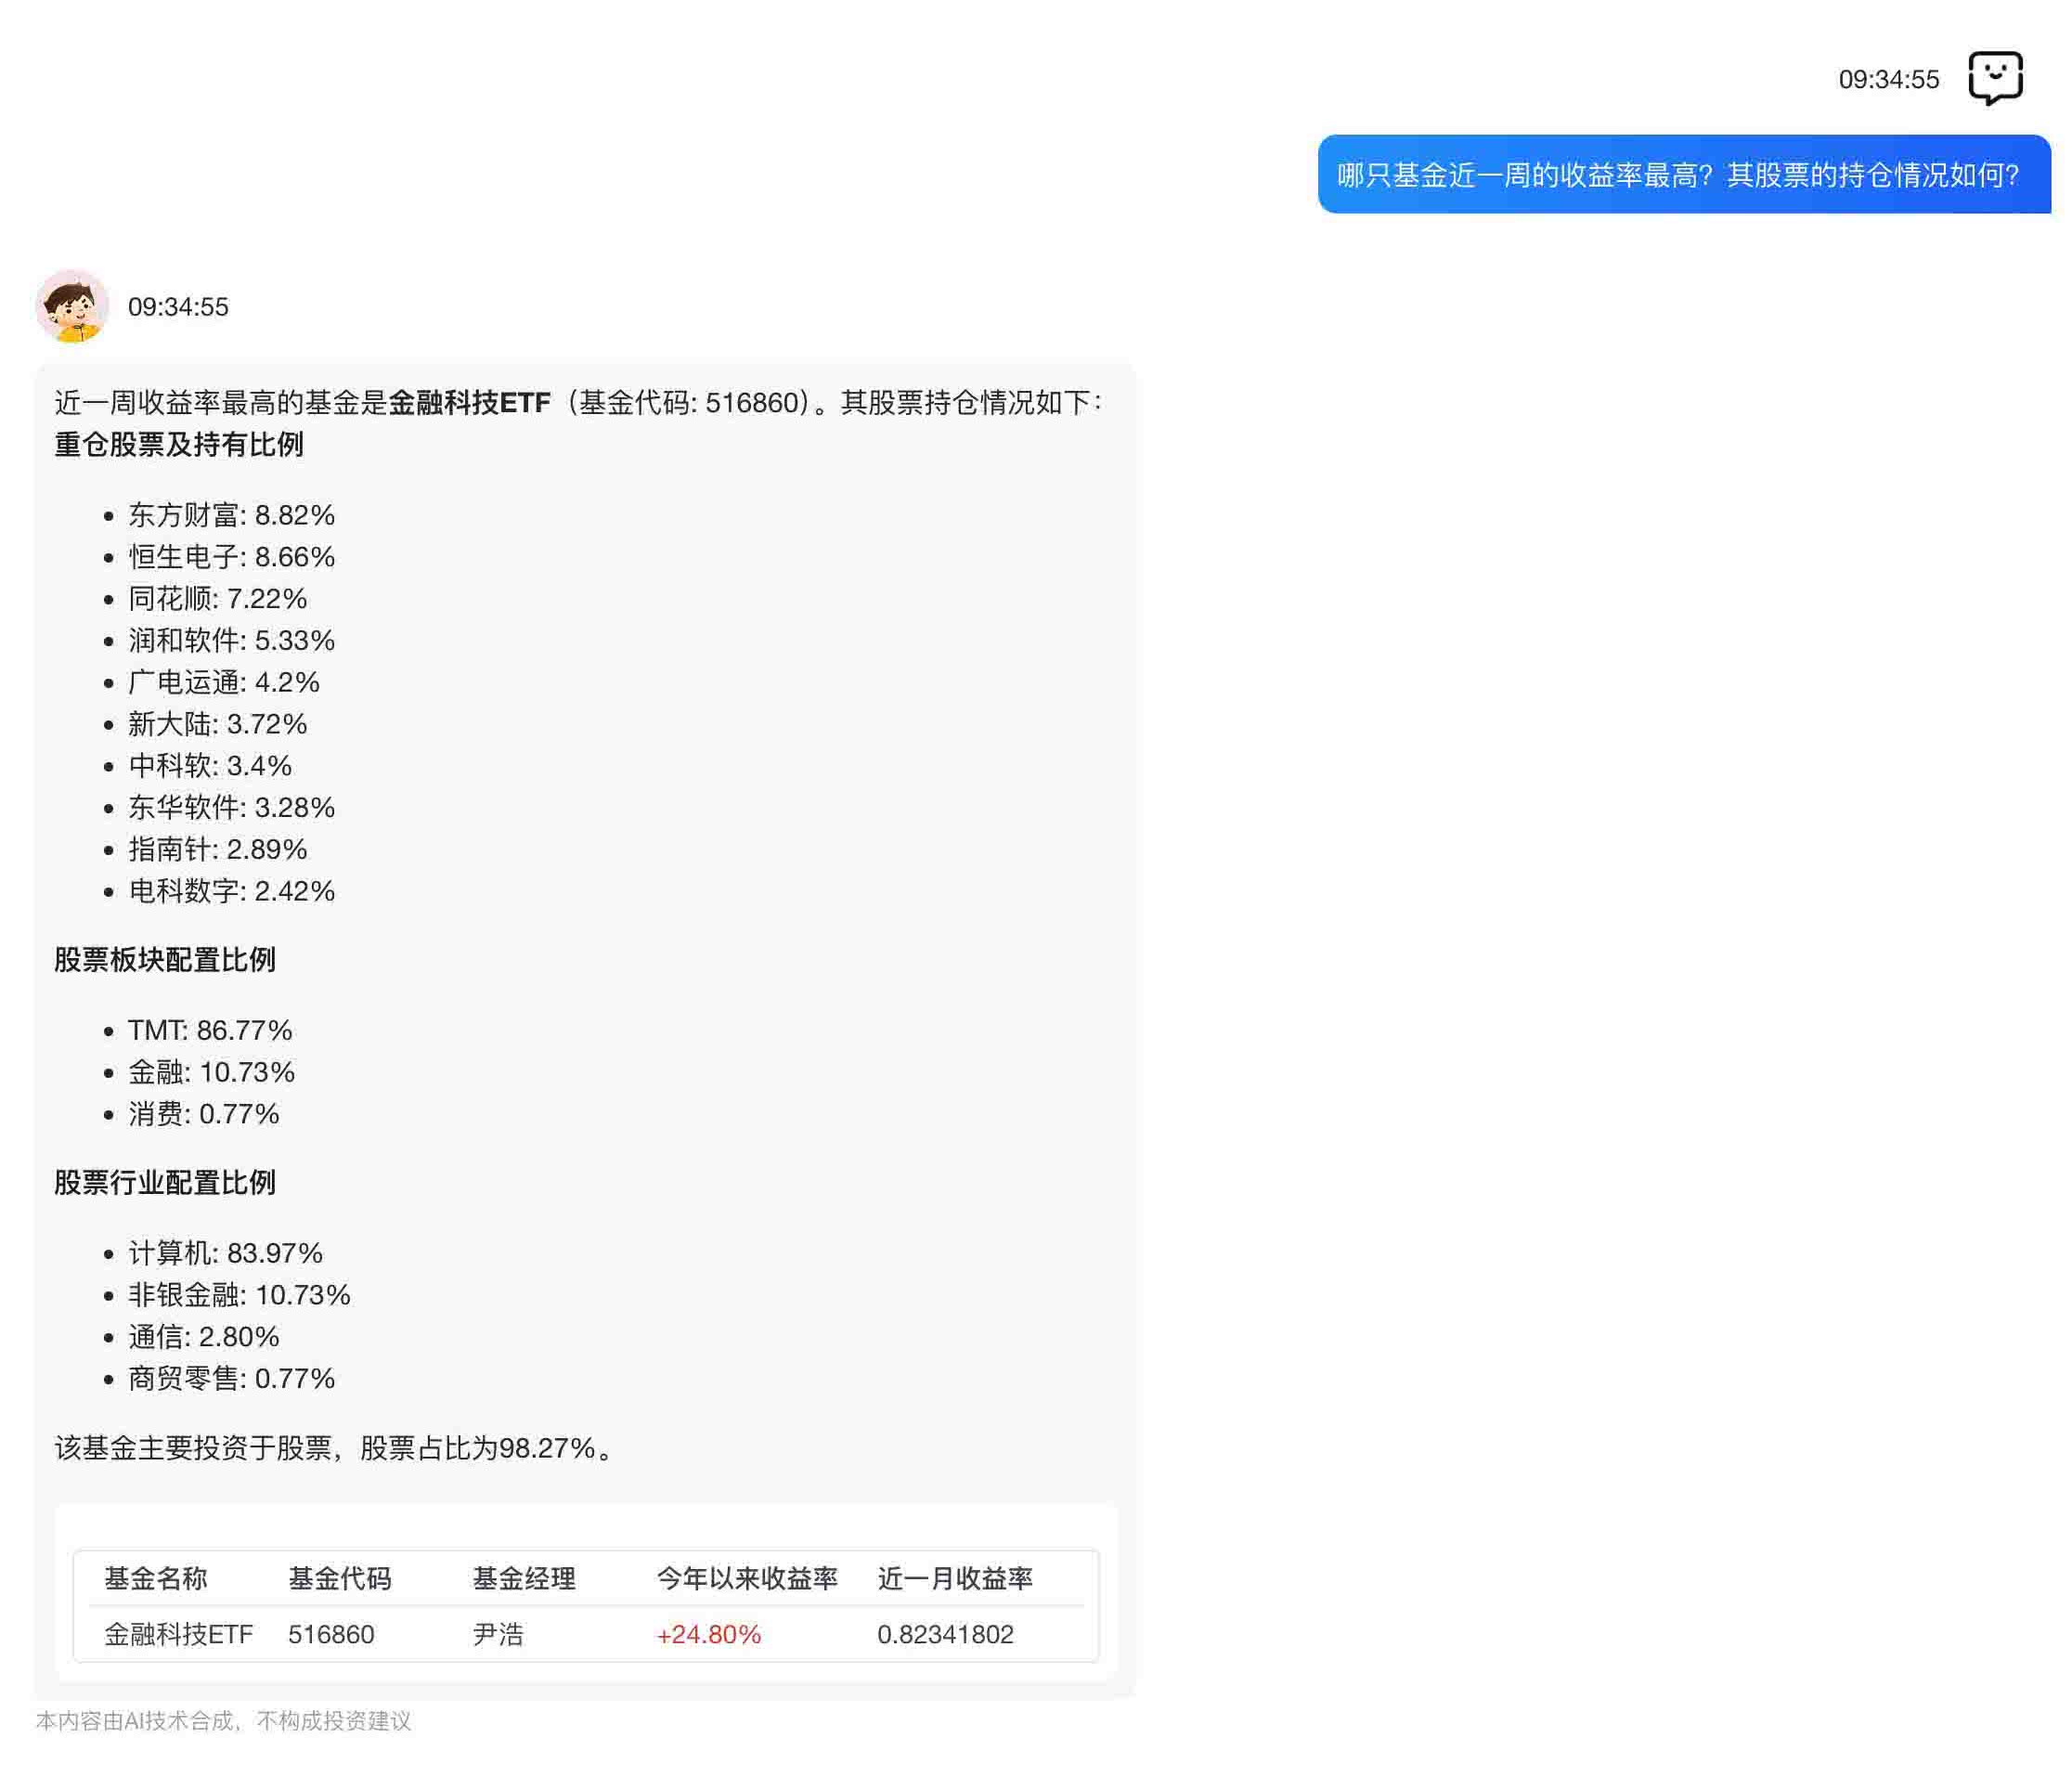Click the 重仓股票及持有比例 heading
The height and width of the screenshot is (1777, 2072).
[179, 445]
